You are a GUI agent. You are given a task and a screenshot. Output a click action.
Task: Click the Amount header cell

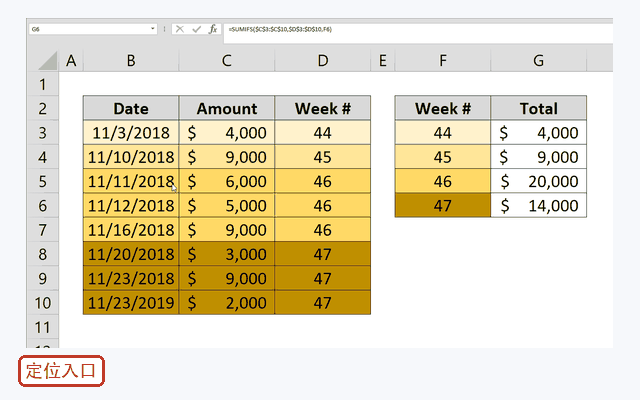[227, 109]
